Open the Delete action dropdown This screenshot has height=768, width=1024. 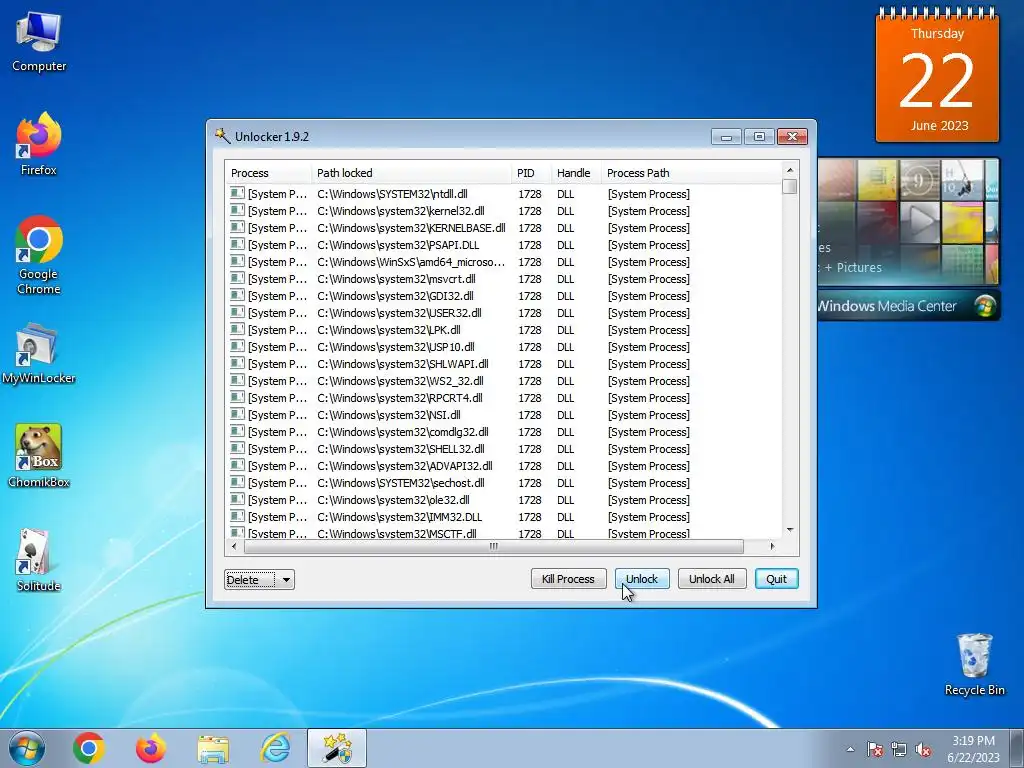click(259, 579)
